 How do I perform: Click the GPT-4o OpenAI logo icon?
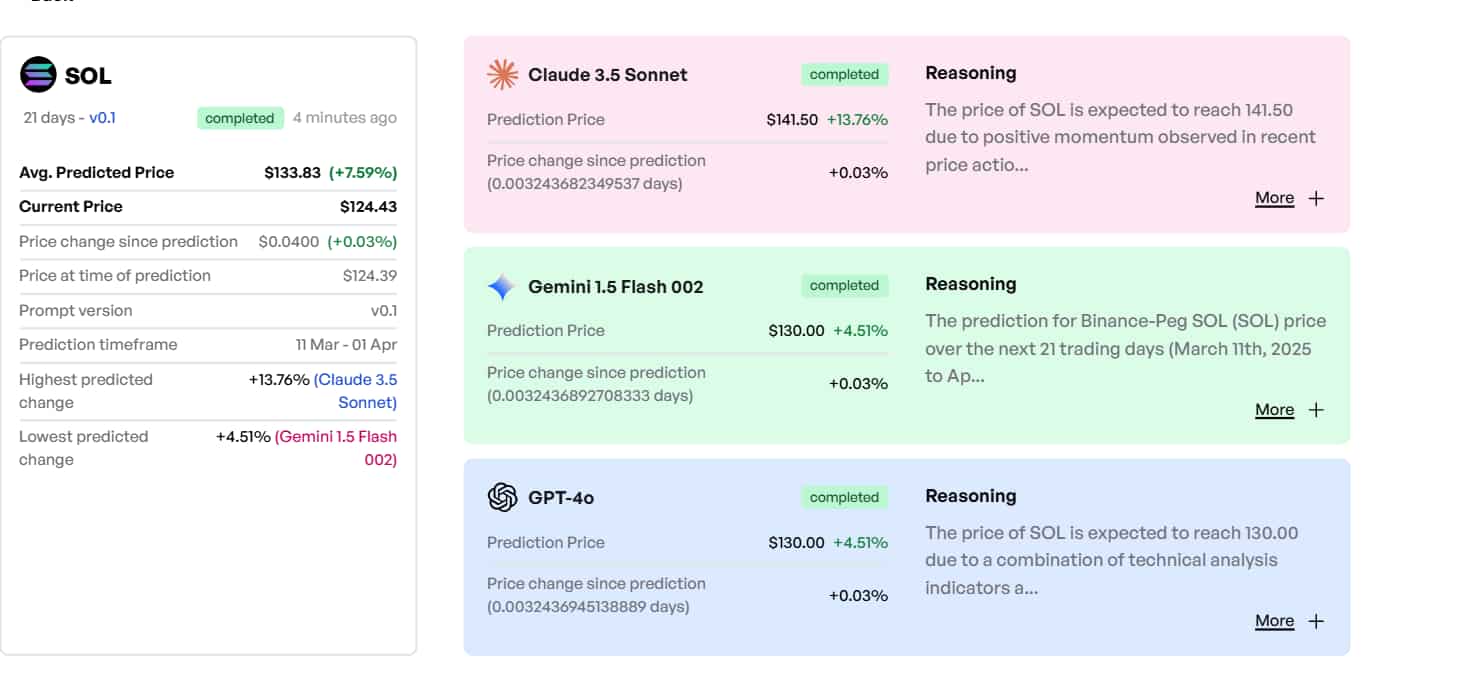pyautogui.click(x=502, y=497)
